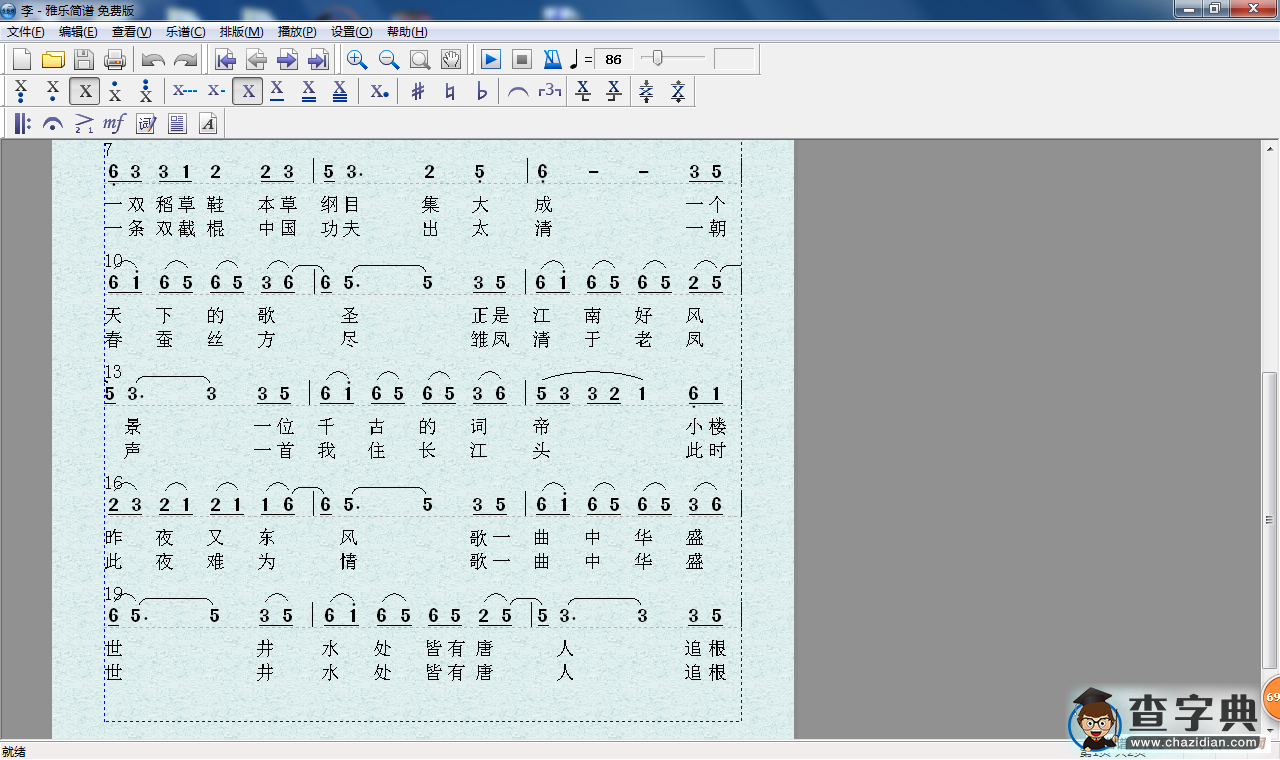The width and height of the screenshot is (1280, 760).
Task: Click the X lower-bracket right icon
Action: click(614, 92)
